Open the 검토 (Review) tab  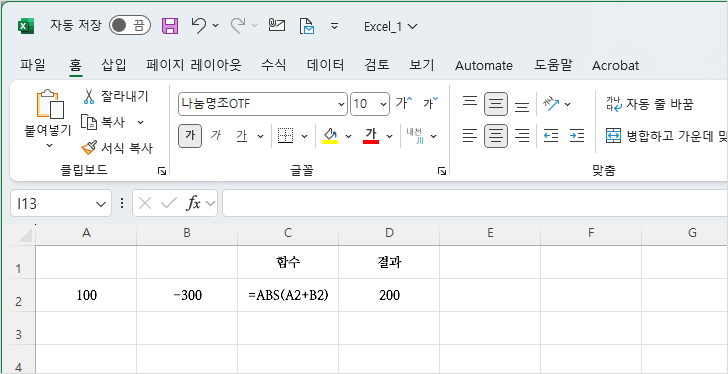pos(377,65)
